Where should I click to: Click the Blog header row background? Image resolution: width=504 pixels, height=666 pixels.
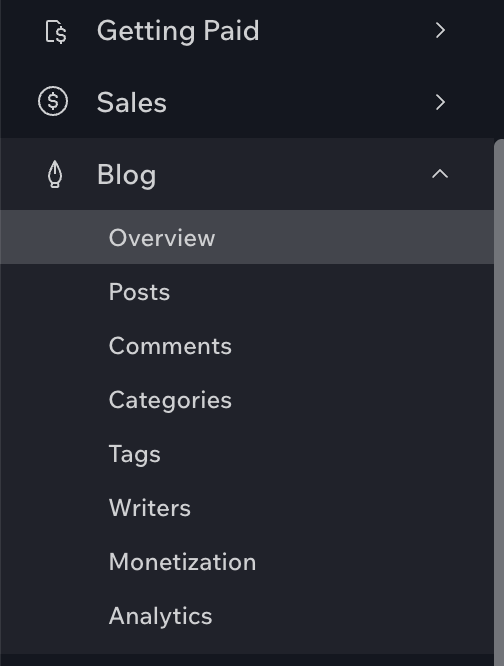click(x=247, y=174)
